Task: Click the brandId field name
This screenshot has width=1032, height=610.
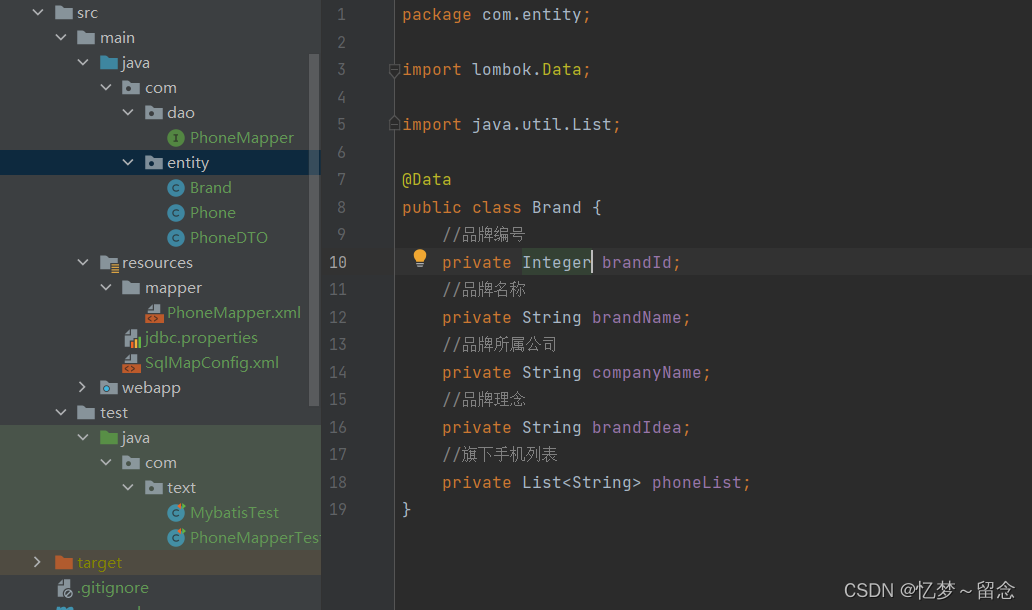Action: click(x=636, y=263)
